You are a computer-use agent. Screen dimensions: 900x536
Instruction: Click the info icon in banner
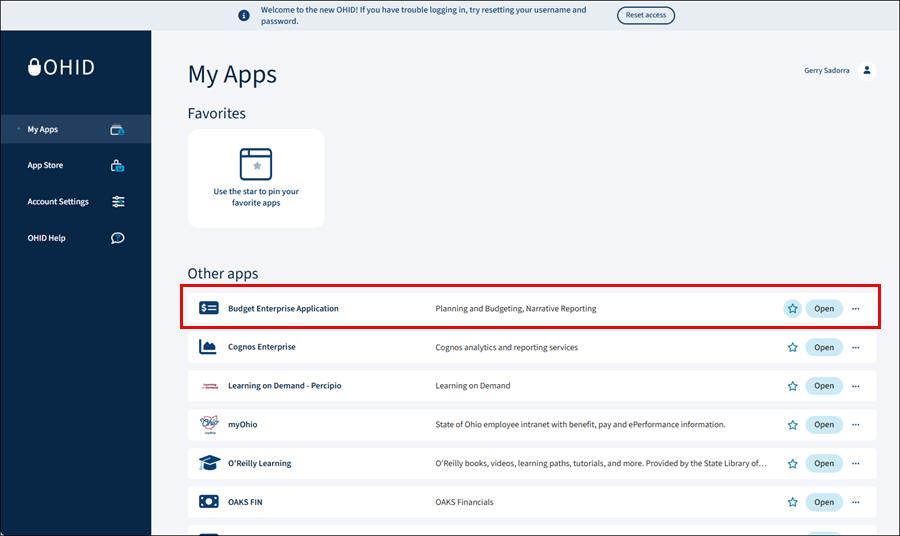tap(243, 15)
